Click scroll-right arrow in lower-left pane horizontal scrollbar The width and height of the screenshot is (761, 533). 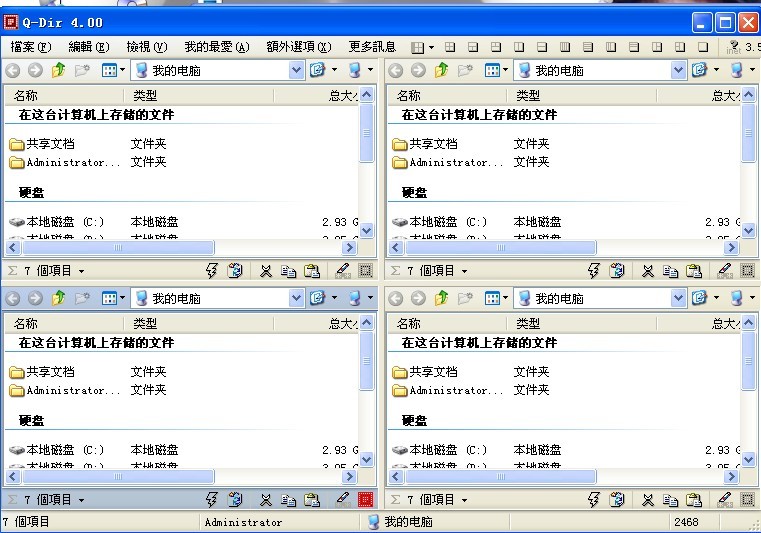349,477
